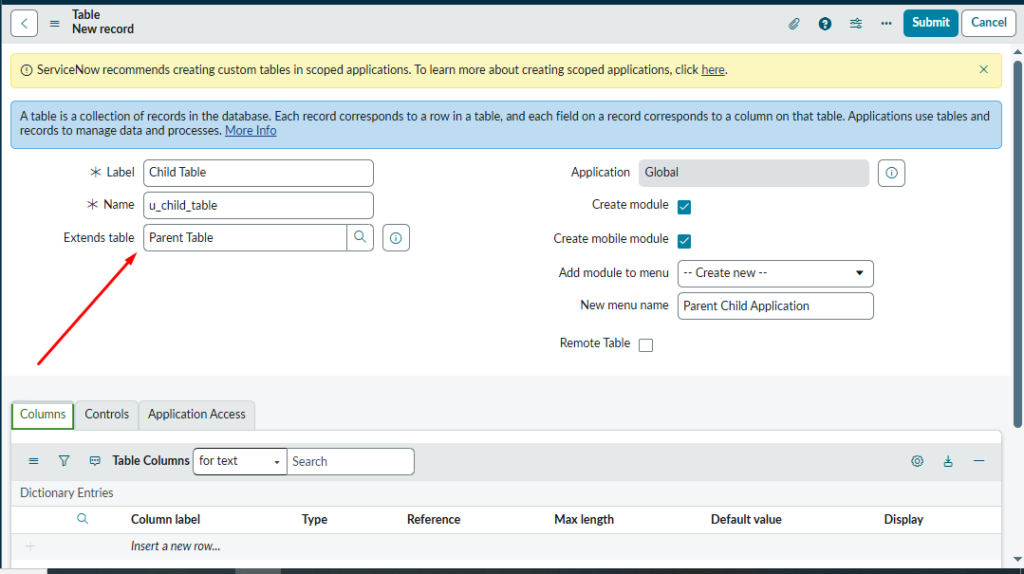Click info icon beside Extends table
This screenshot has width=1024, height=574.
(396, 238)
